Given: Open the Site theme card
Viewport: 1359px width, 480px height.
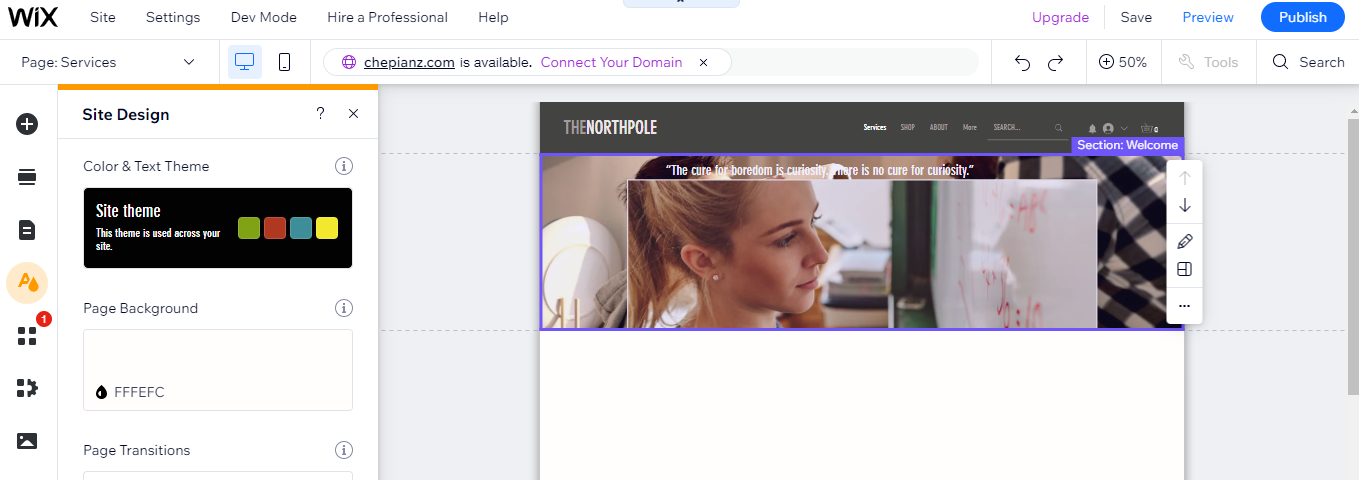Looking at the screenshot, I should click(x=218, y=228).
